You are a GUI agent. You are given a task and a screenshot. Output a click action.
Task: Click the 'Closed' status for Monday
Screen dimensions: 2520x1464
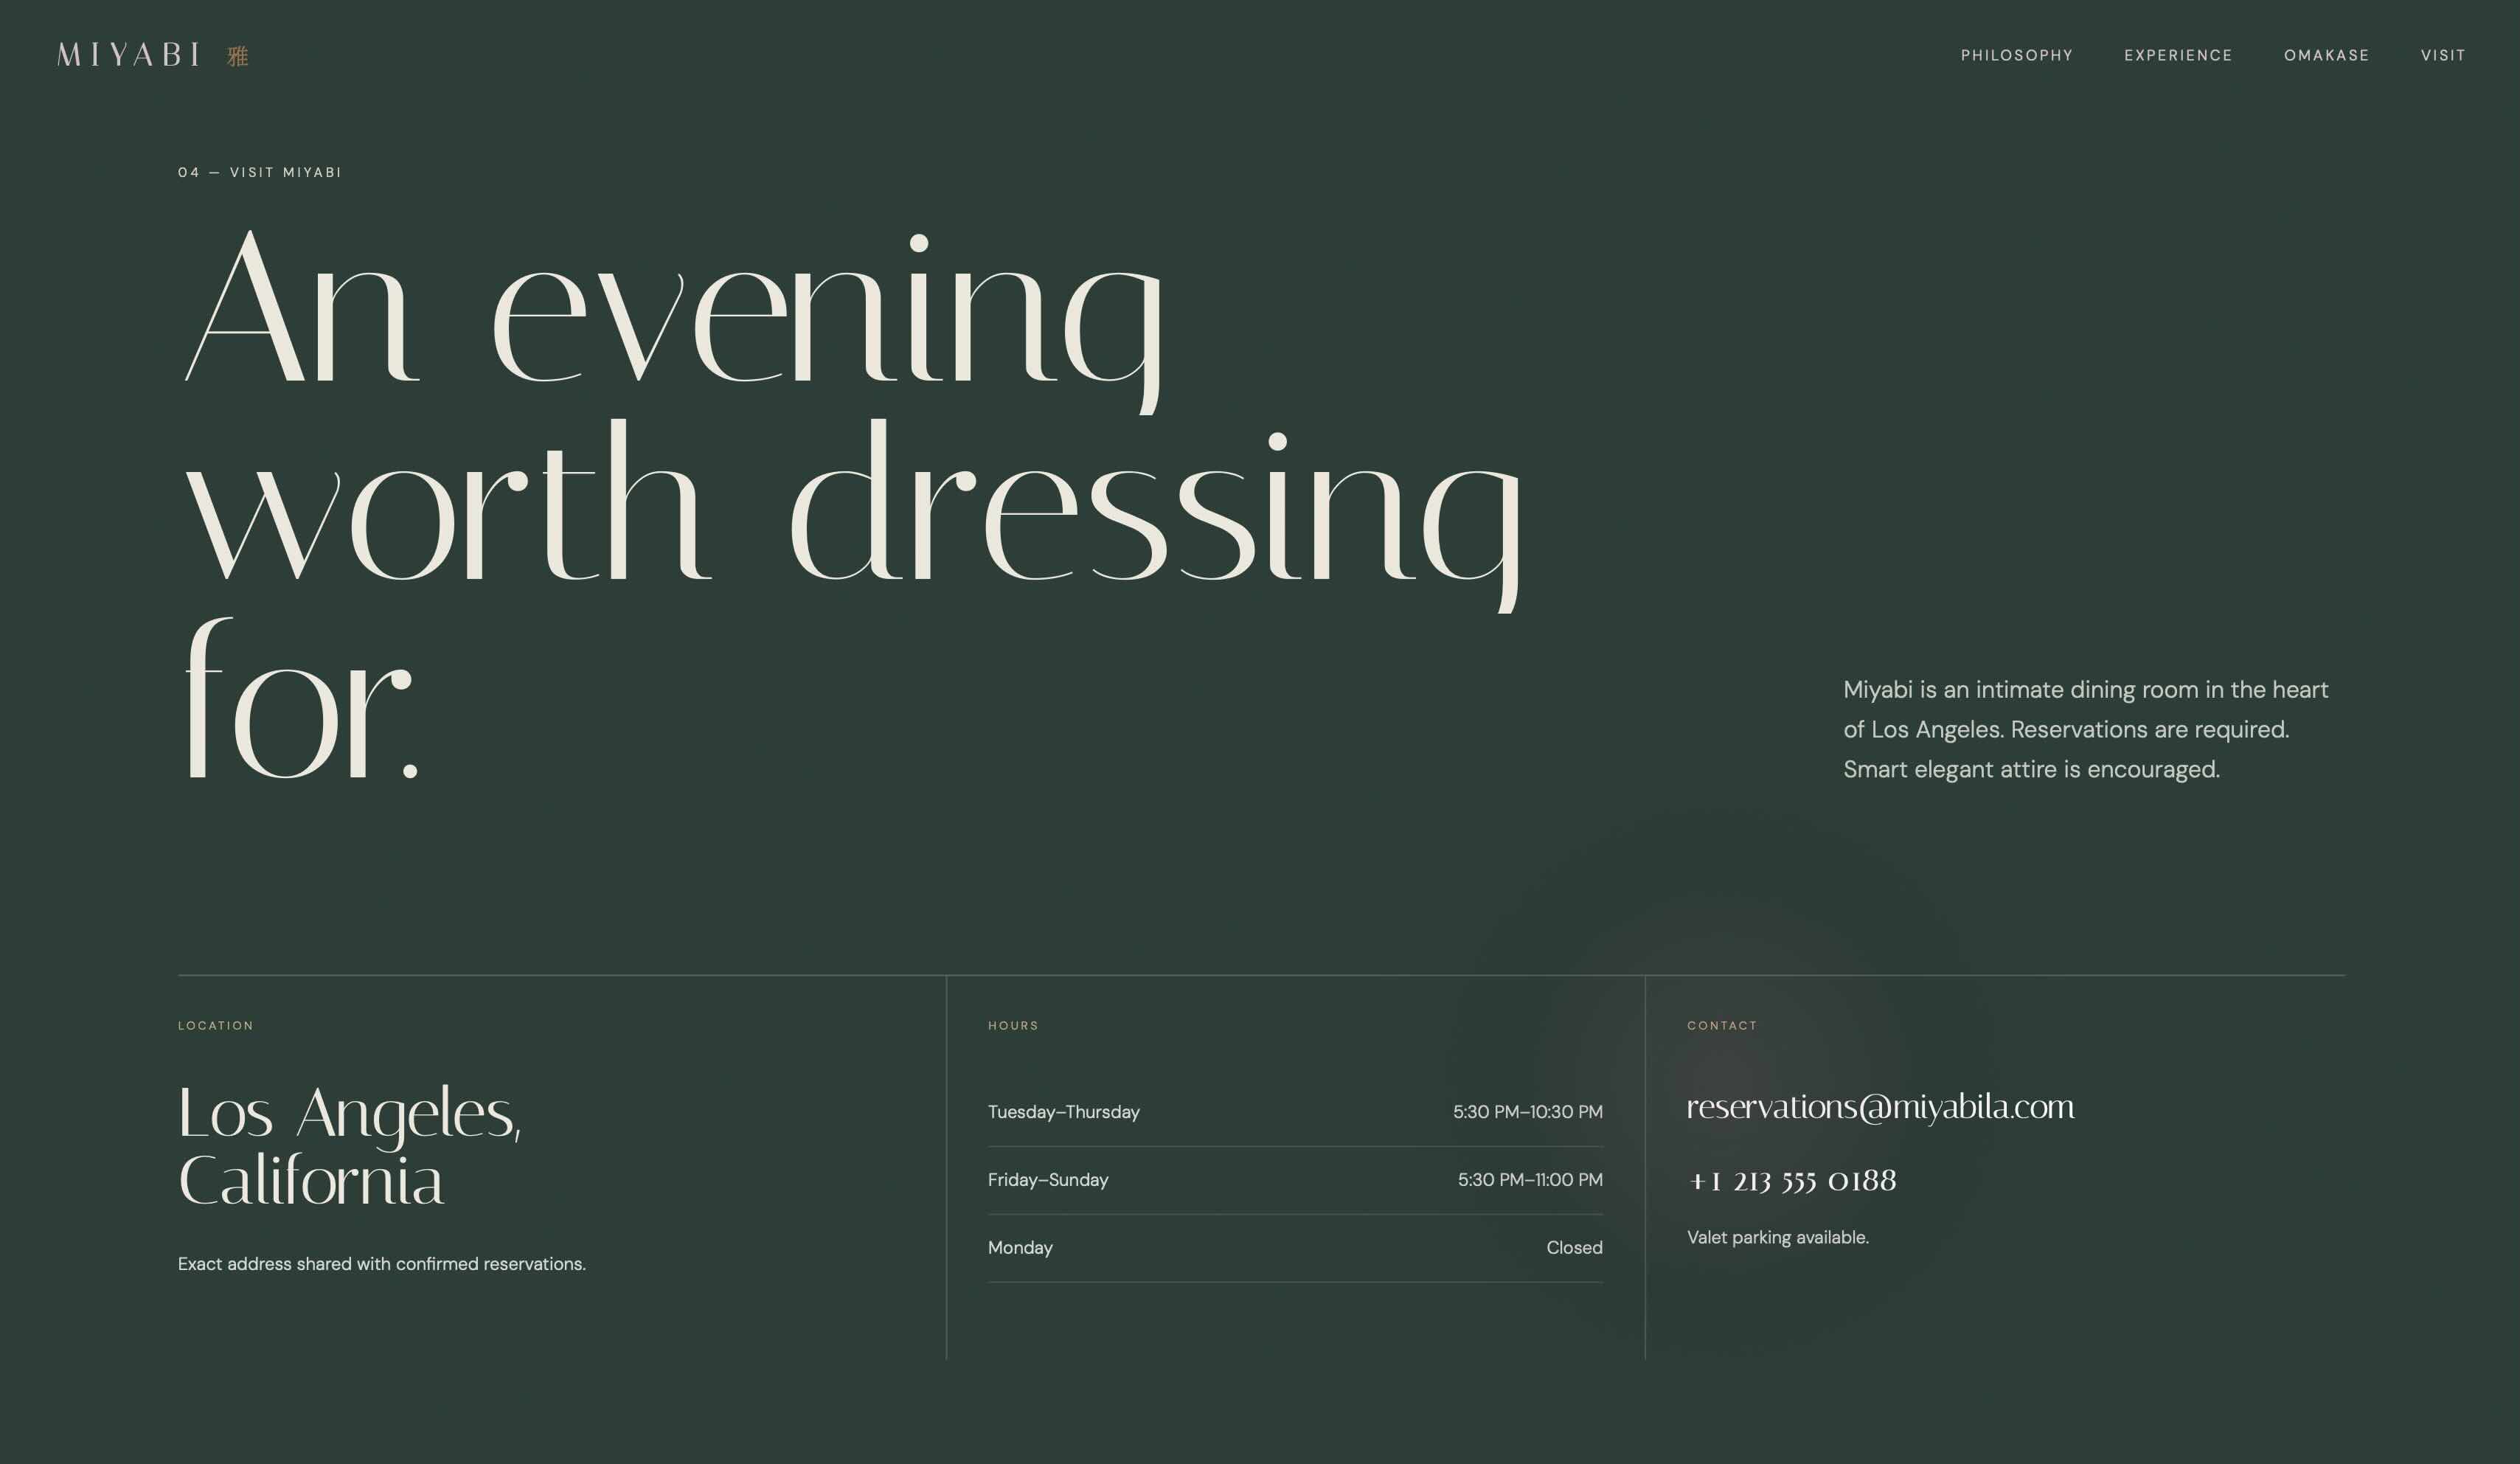1574,1248
